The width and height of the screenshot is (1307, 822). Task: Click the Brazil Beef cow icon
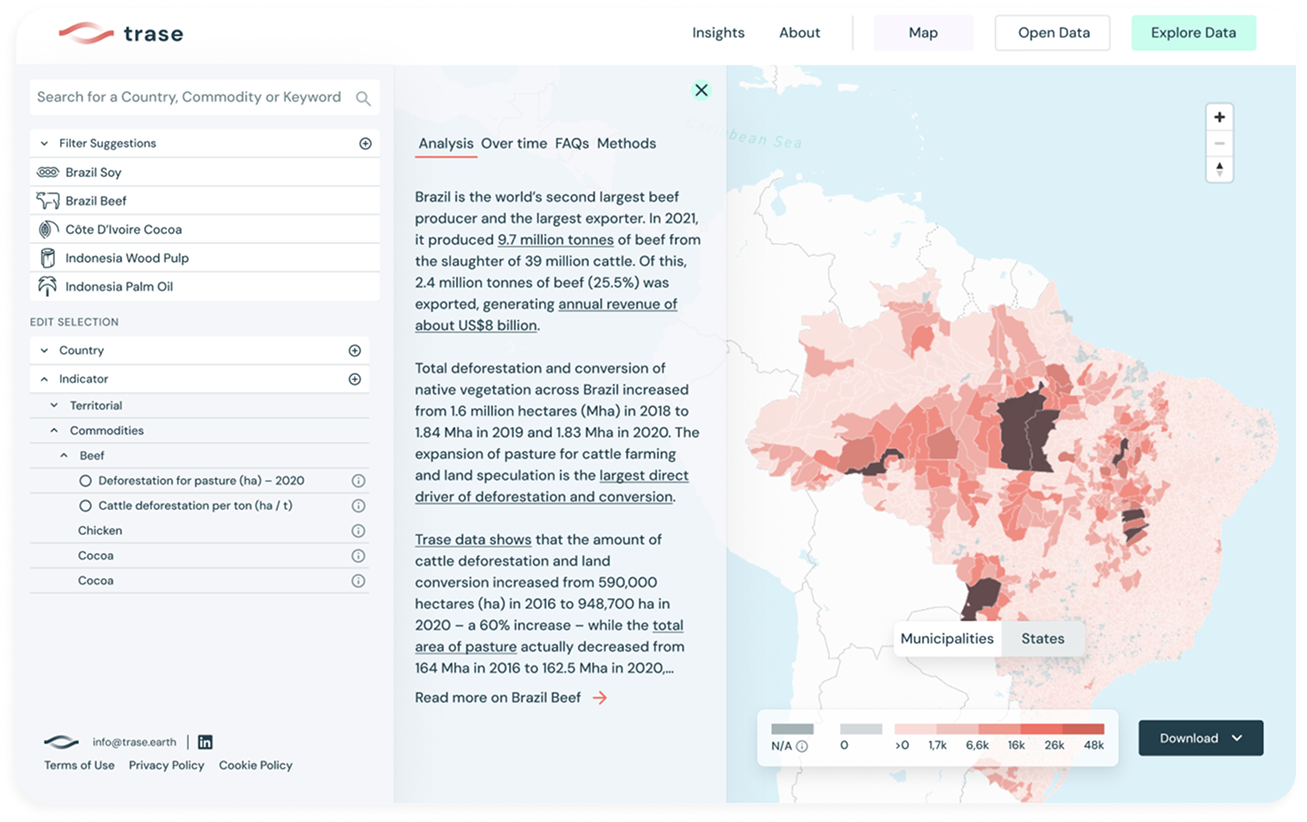[48, 201]
